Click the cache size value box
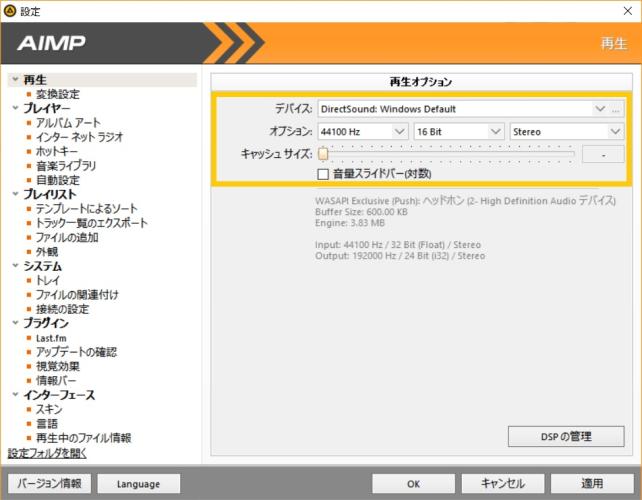Image resolution: width=642 pixels, height=500 pixels. [x=603, y=154]
